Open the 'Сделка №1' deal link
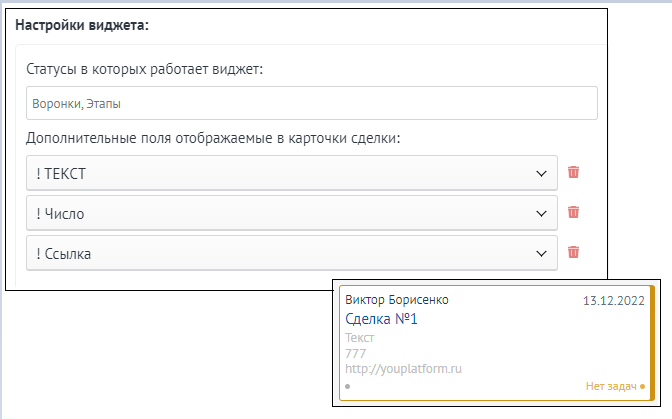 [381, 319]
